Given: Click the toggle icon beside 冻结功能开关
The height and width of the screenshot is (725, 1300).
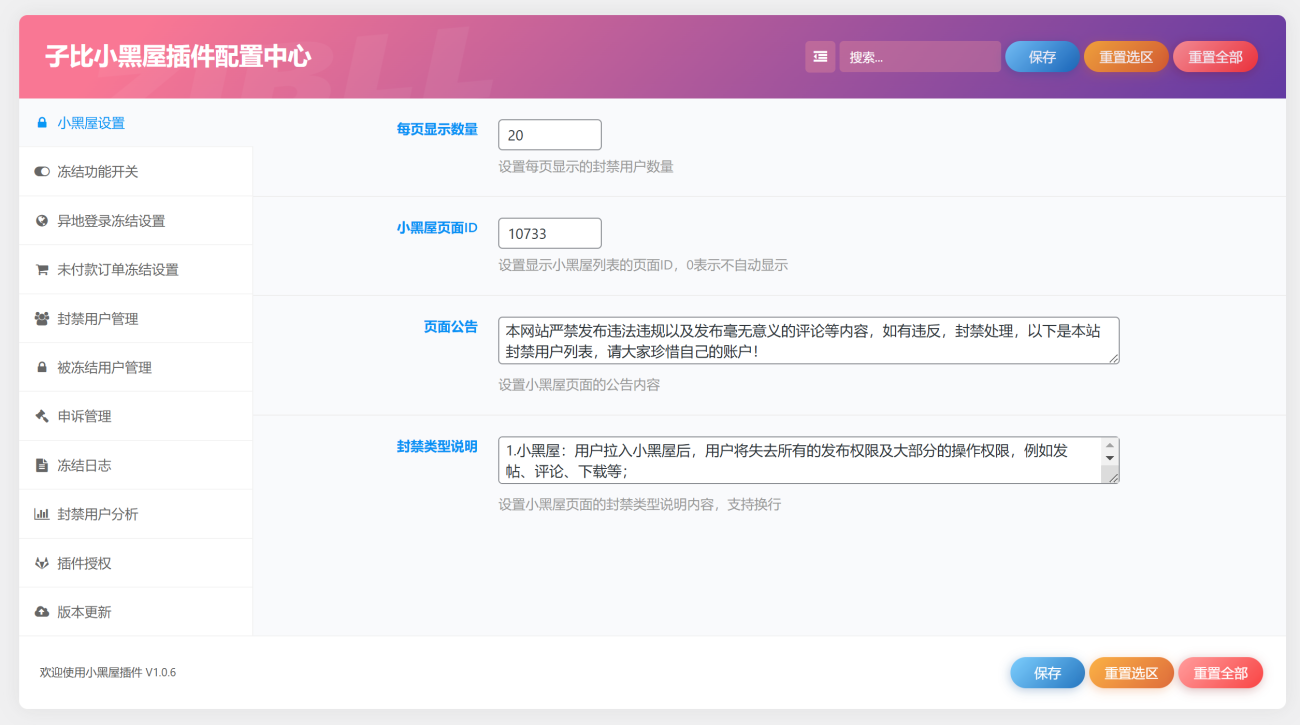Looking at the screenshot, I should pos(42,172).
